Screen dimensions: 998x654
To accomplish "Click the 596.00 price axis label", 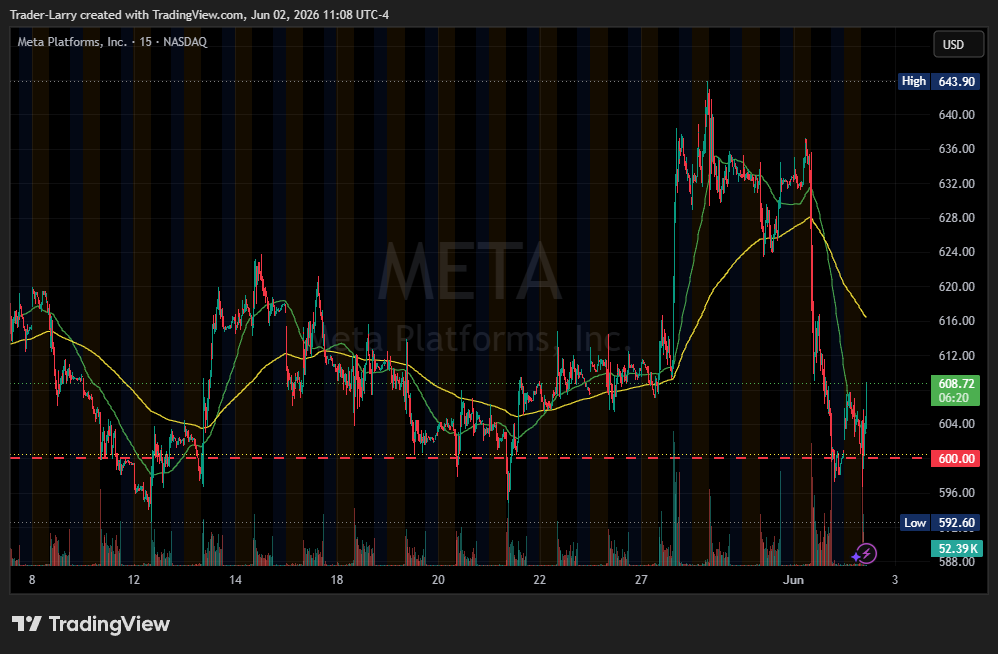I will point(957,492).
